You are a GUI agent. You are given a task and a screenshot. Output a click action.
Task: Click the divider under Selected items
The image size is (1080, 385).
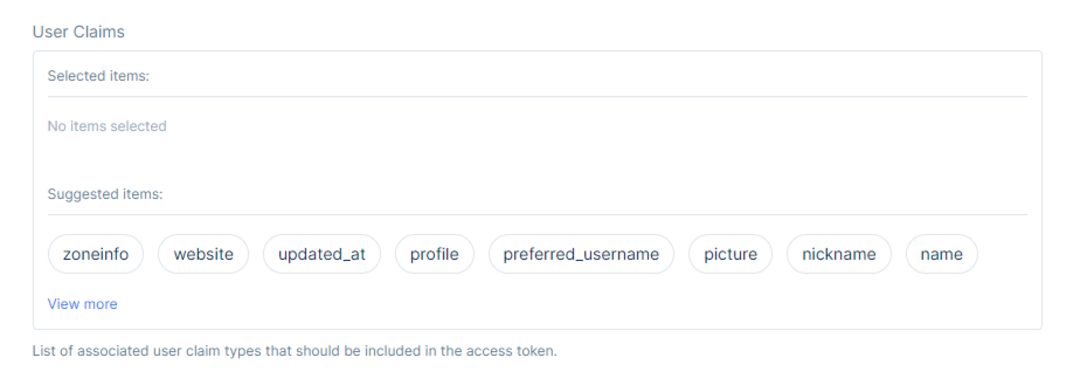pos(537,96)
